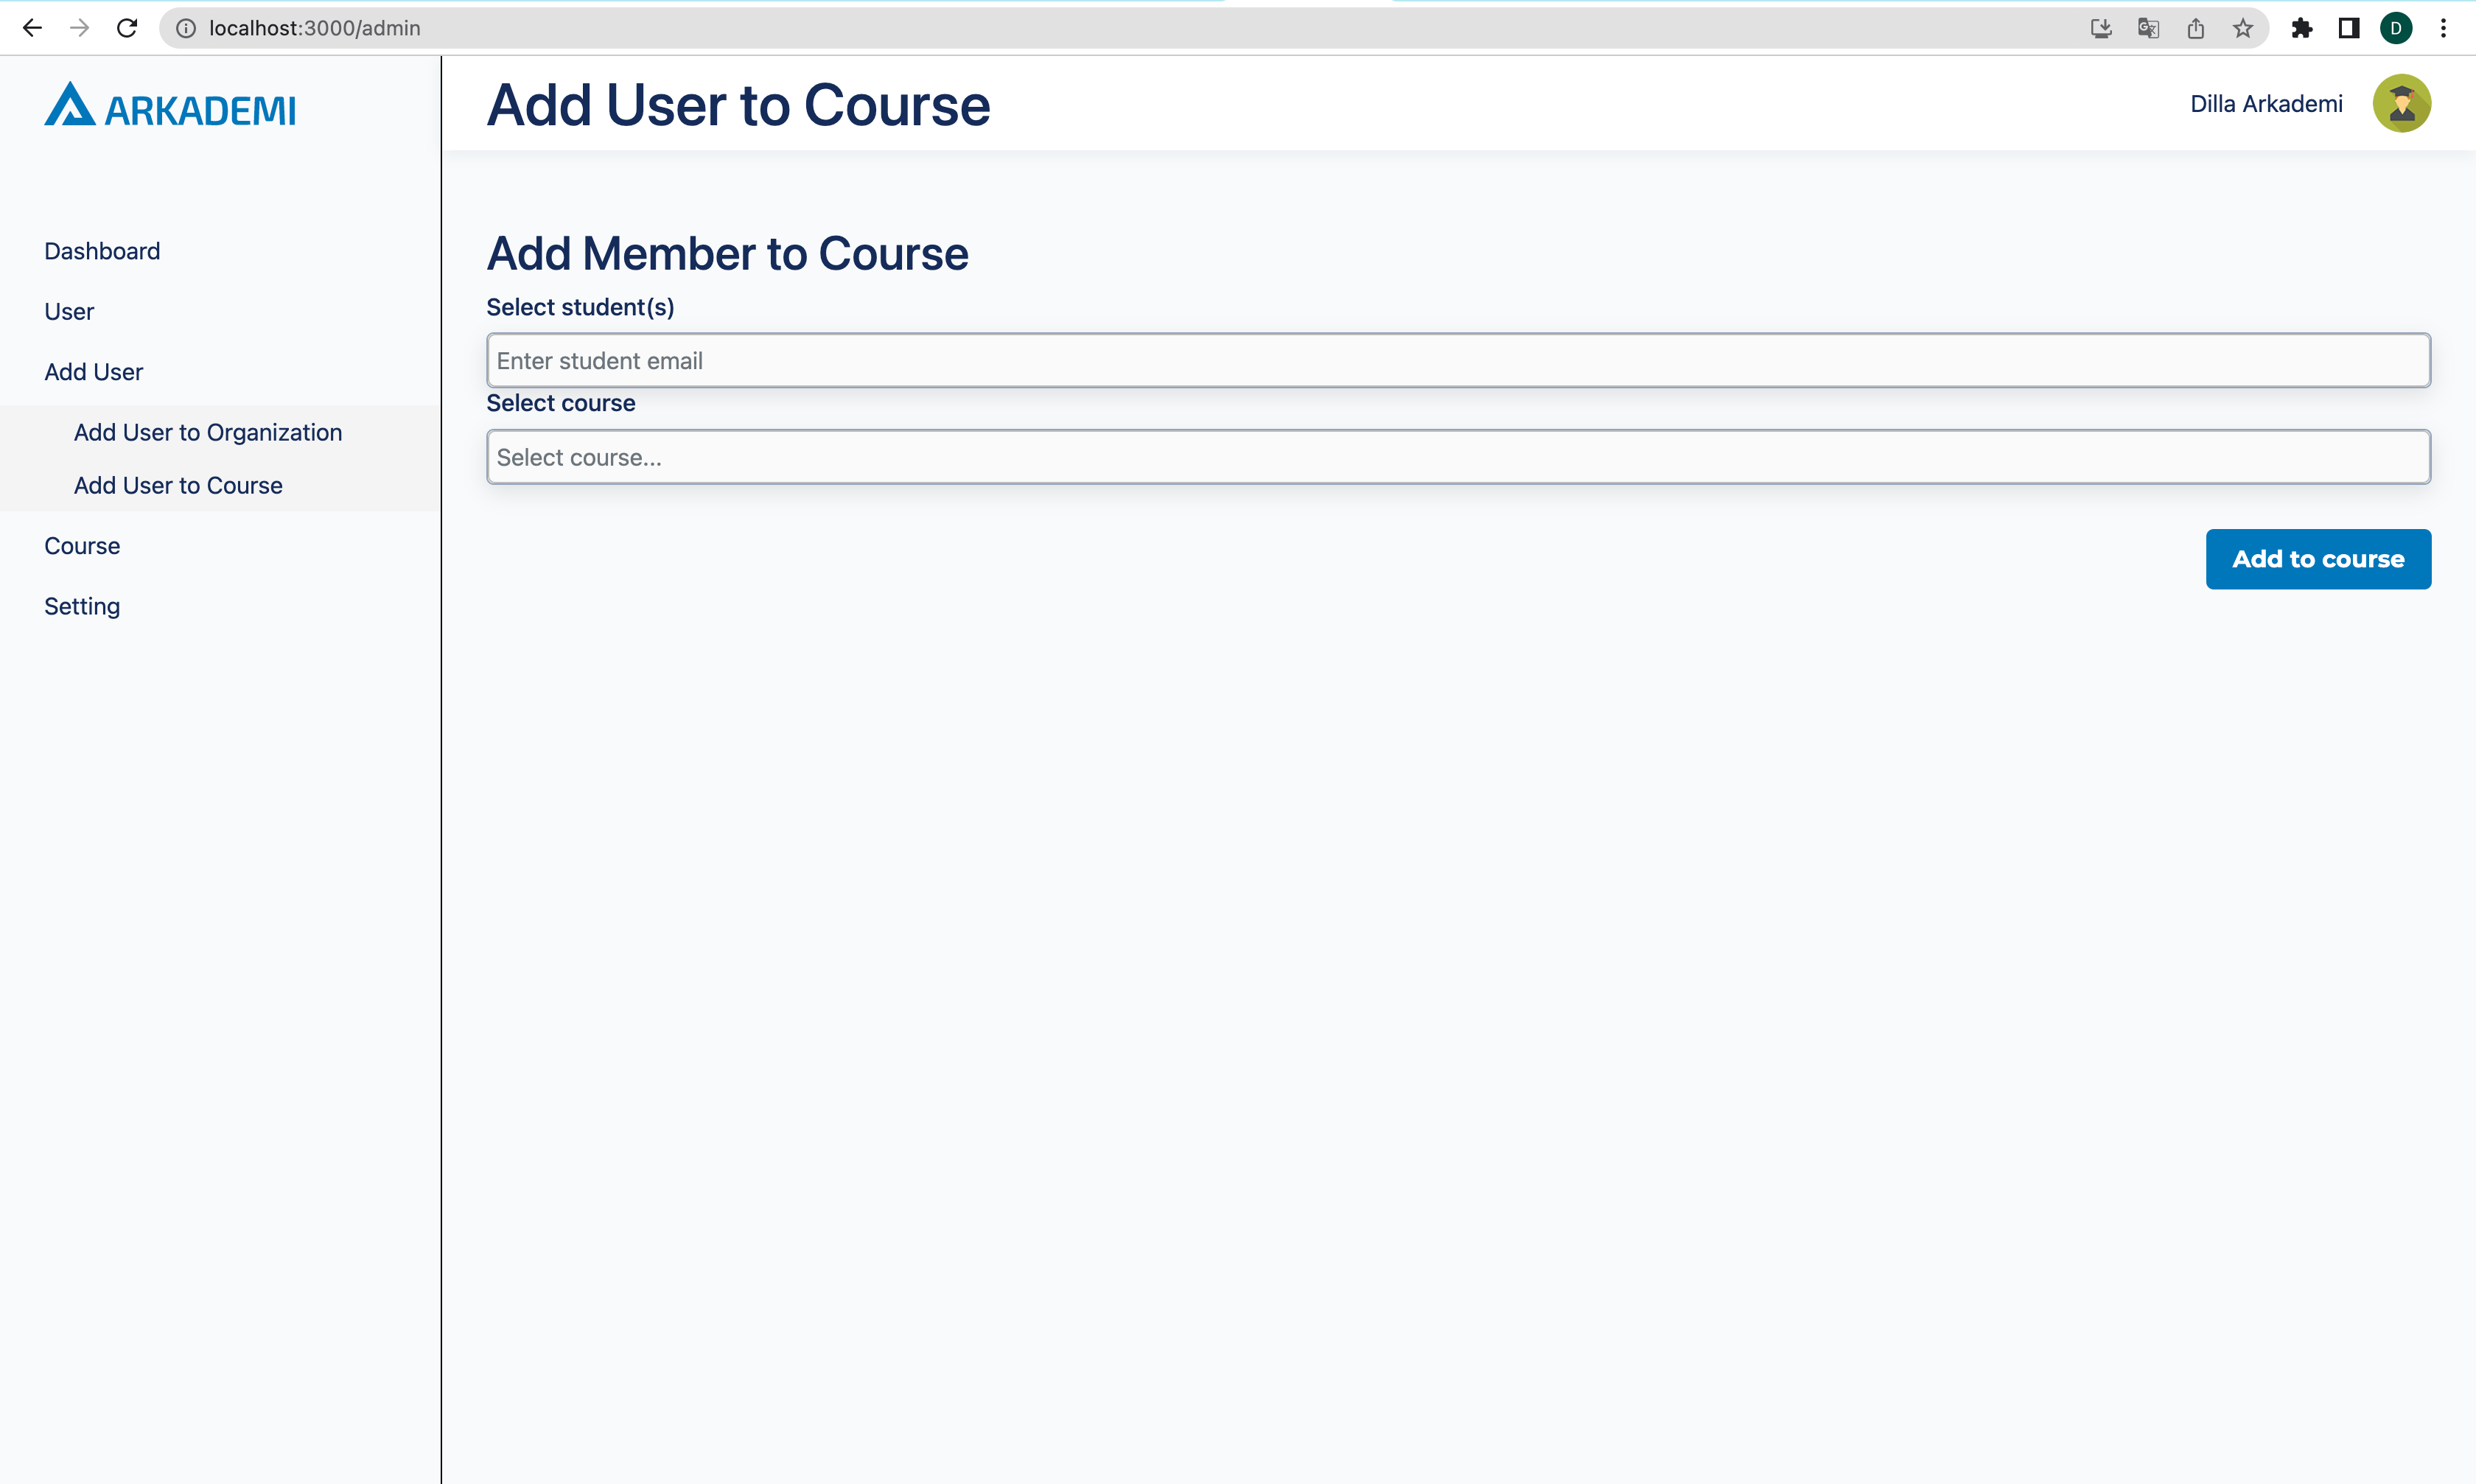The height and width of the screenshot is (1484, 2476).
Task: Open the Setting sidebar link
Action: coord(82,606)
